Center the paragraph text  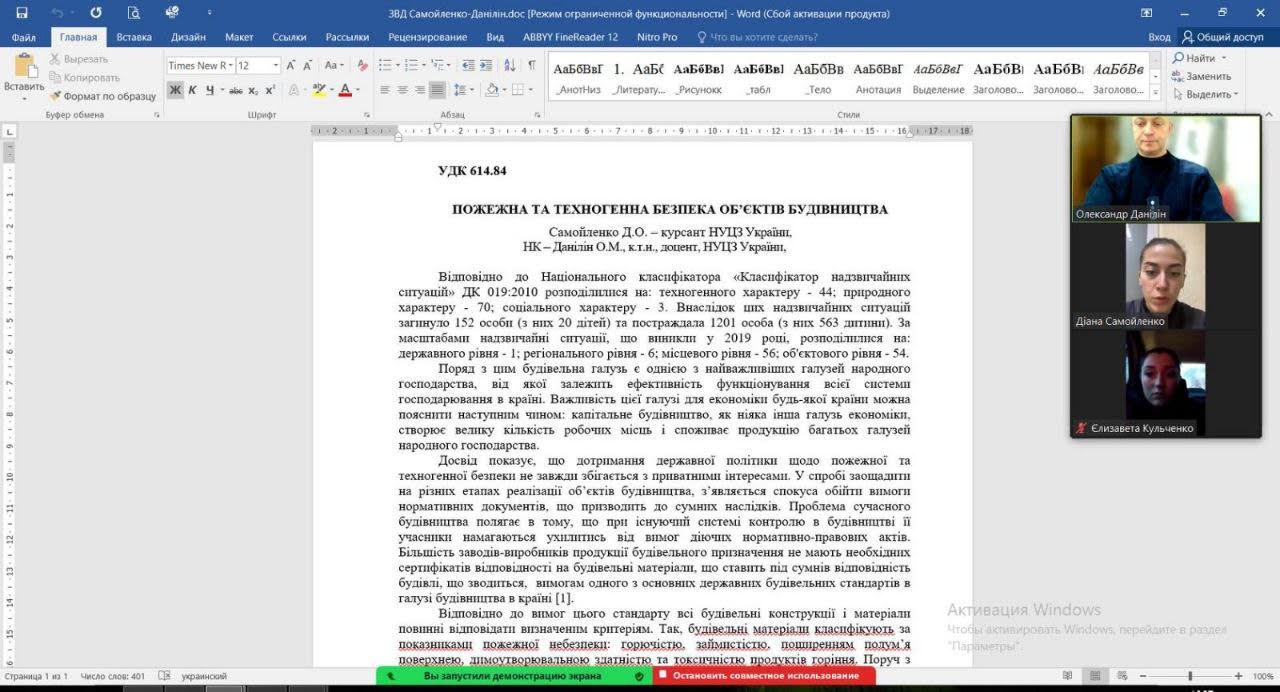point(403,90)
